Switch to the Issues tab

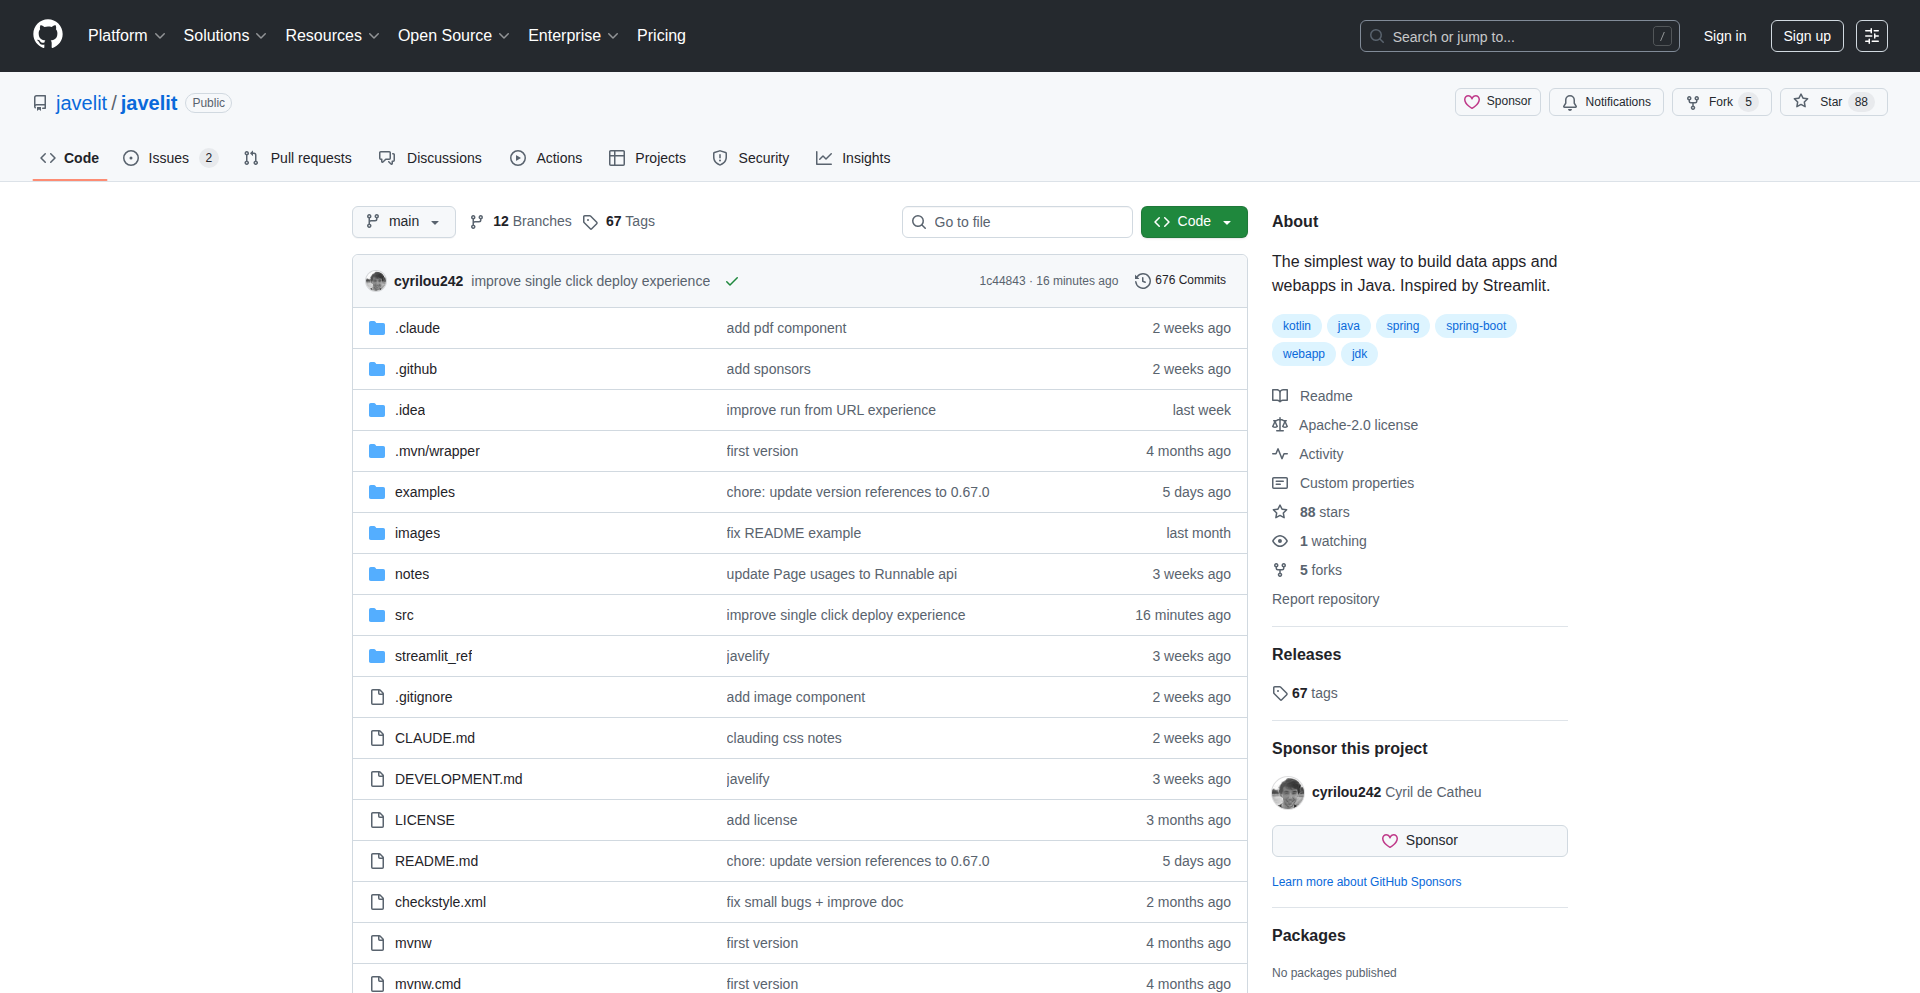click(x=169, y=158)
